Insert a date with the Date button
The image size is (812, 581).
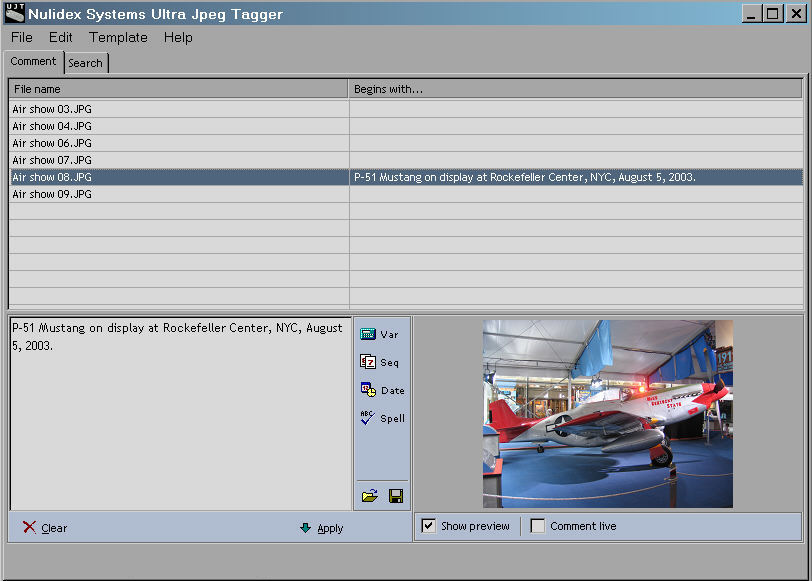tap(382, 390)
